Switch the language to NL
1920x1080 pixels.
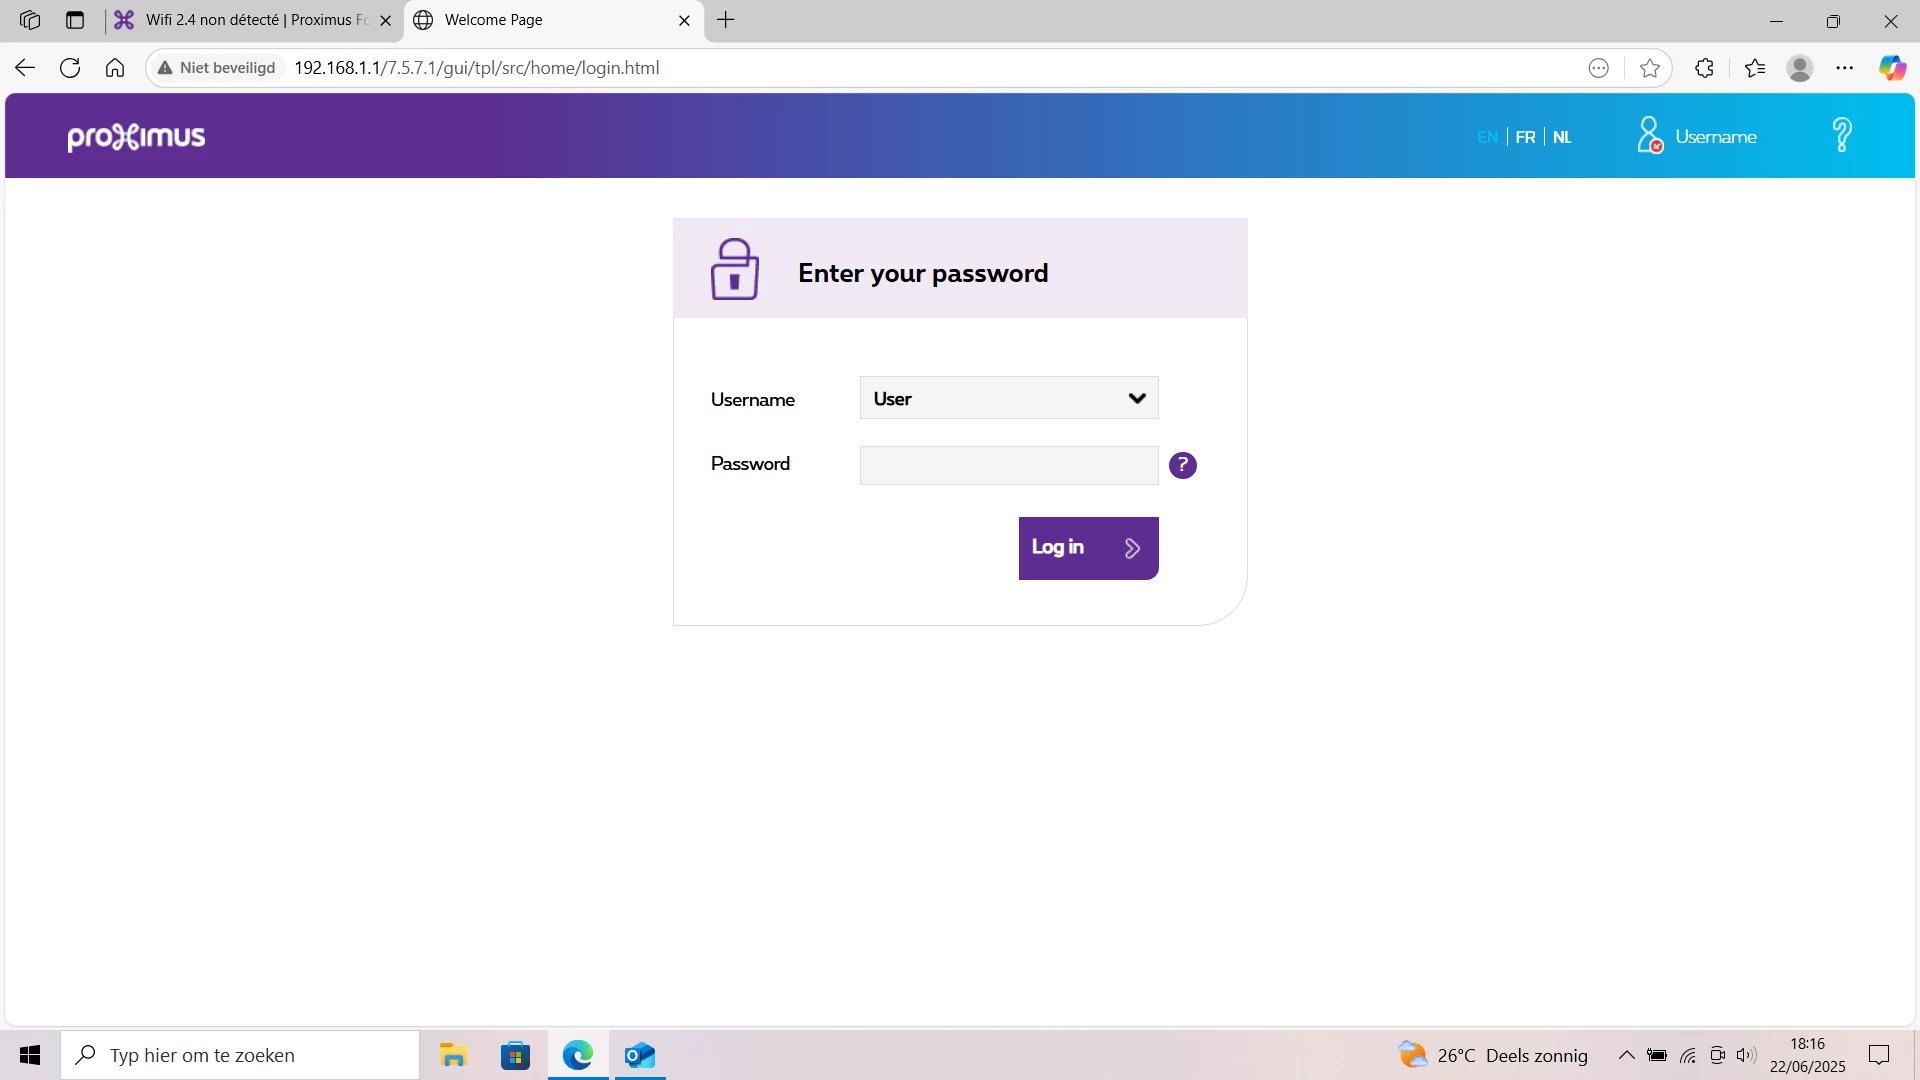tap(1562, 137)
